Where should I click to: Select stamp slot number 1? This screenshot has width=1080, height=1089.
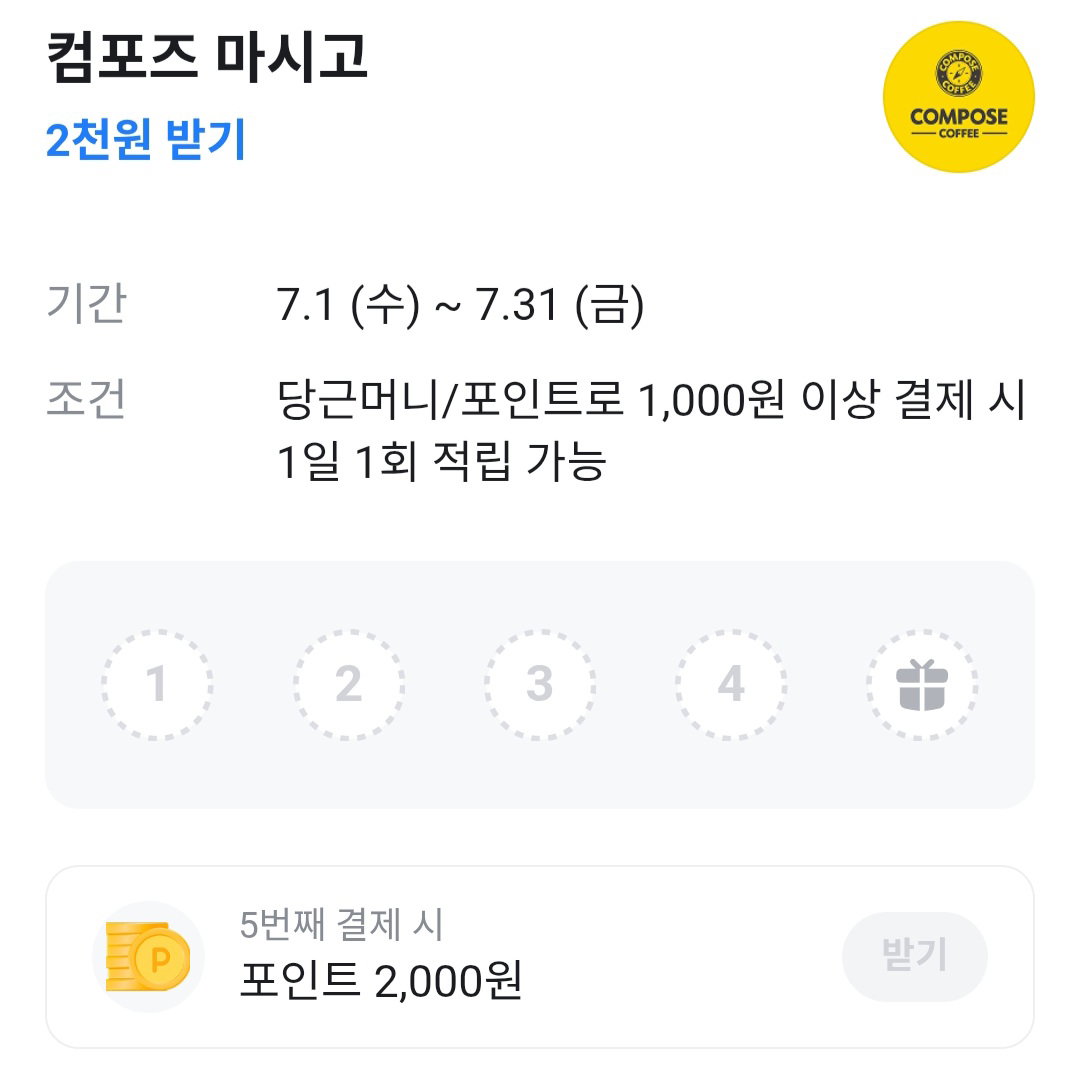pos(157,684)
